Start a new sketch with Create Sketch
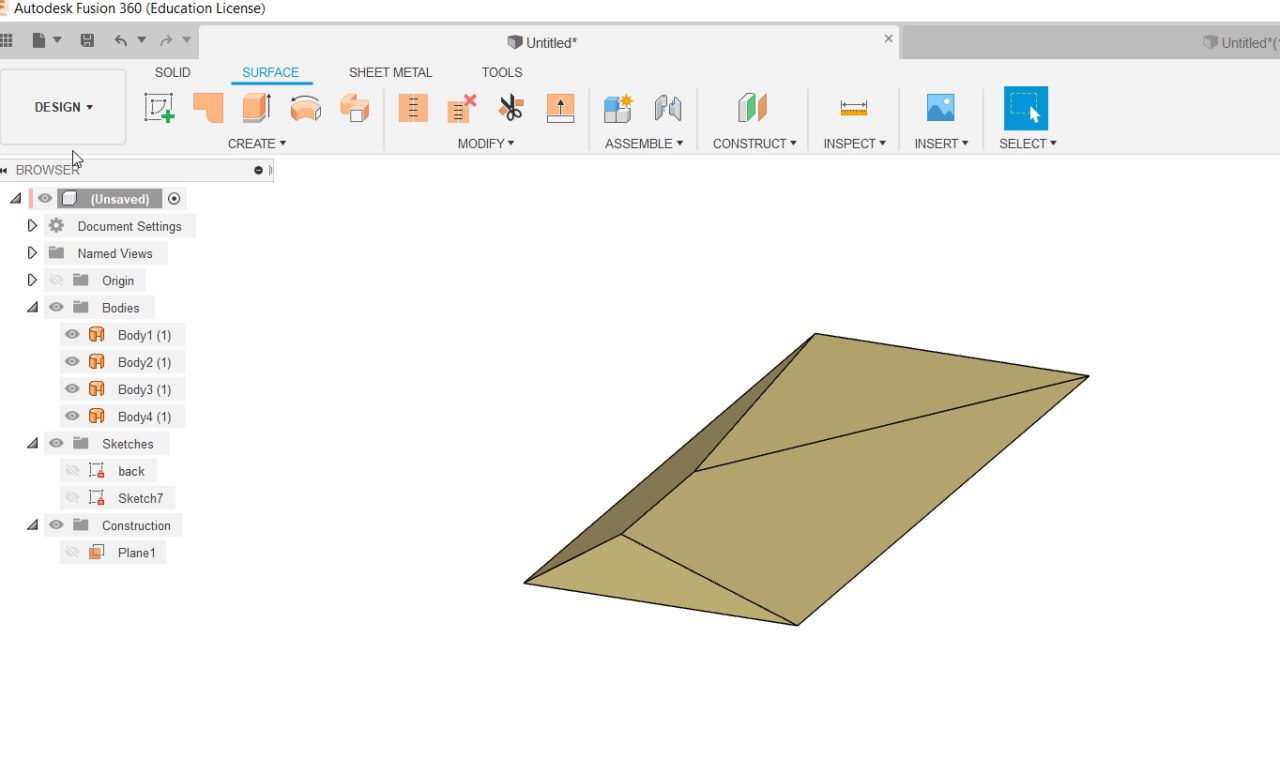Screen dimensions: 1280x774 click(x=159, y=108)
